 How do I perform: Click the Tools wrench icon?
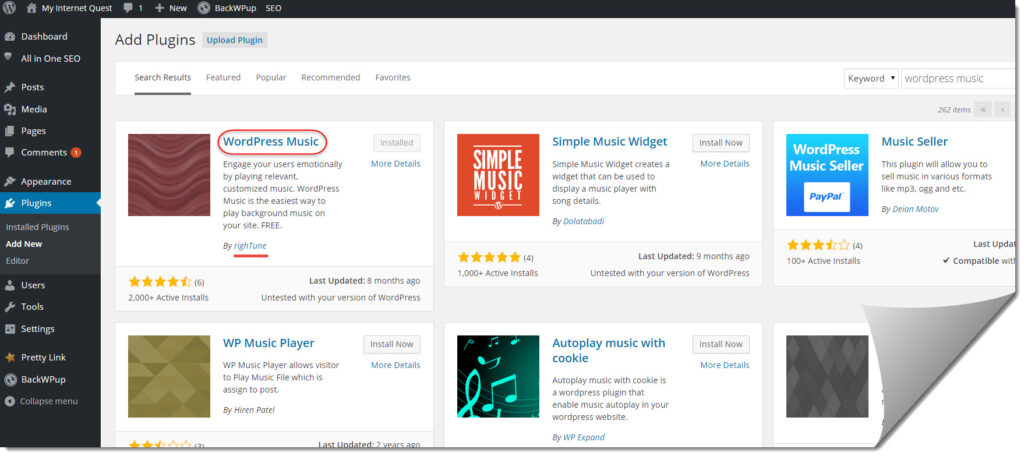click(x=10, y=306)
